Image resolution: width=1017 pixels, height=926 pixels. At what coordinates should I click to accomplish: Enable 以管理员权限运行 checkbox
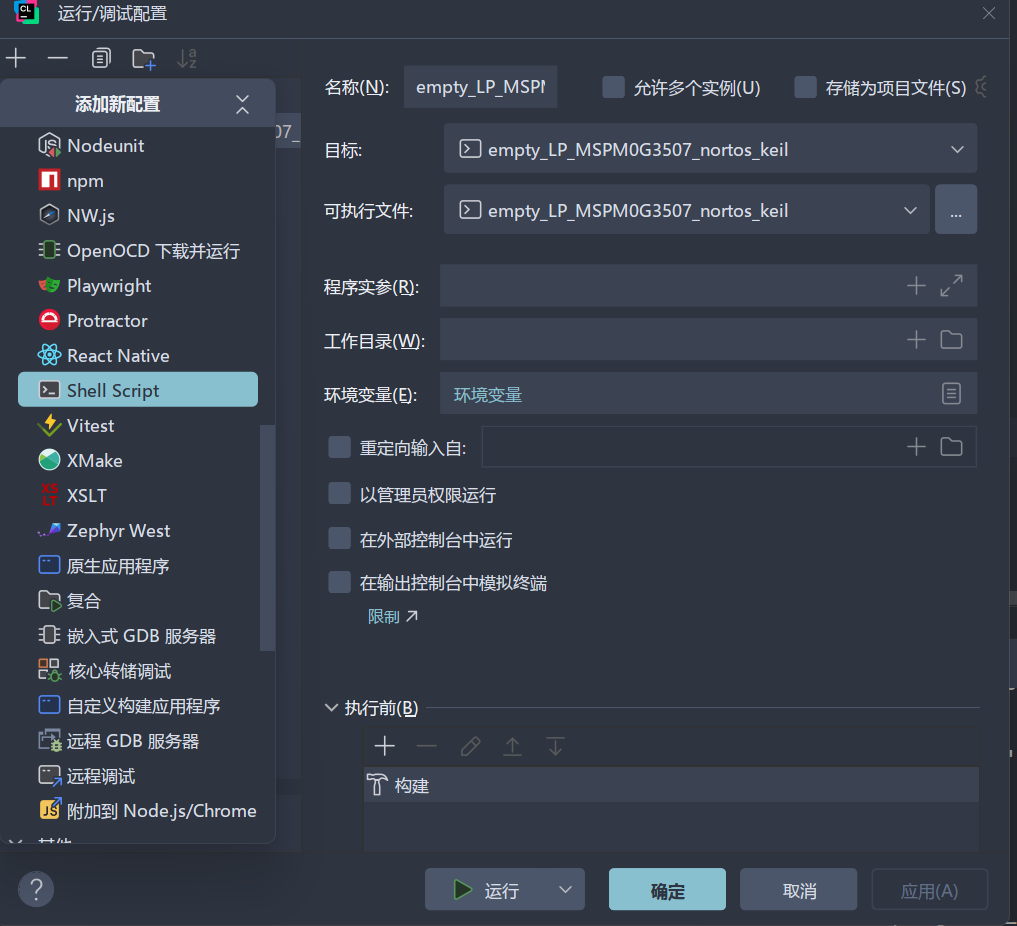point(339,493)
